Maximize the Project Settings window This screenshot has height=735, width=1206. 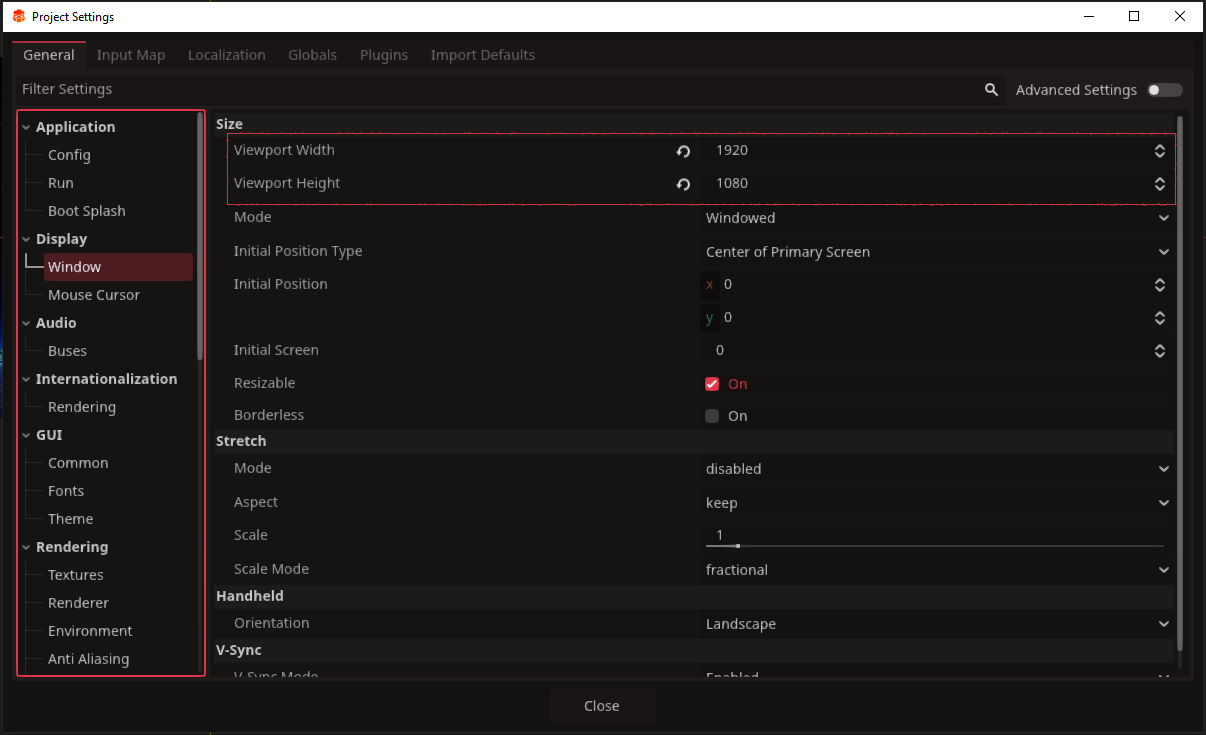1134,16
